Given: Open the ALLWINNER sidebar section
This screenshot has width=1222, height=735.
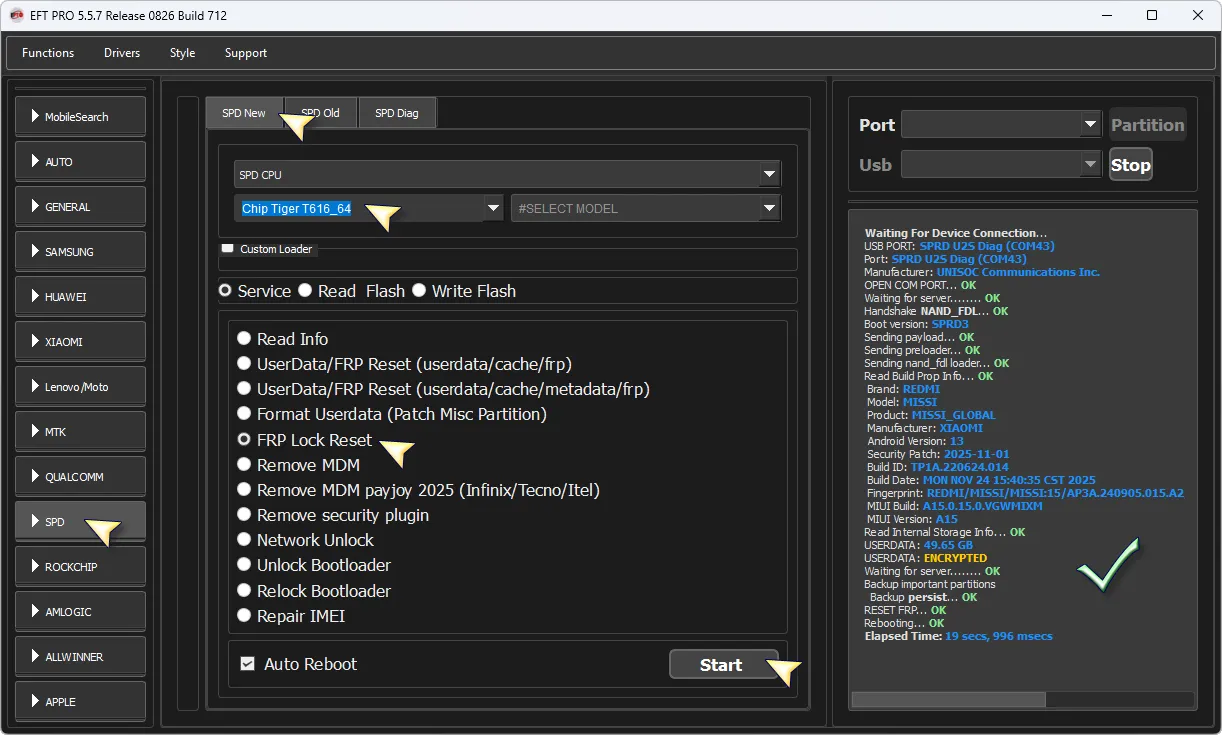Looking at the screenshot, I should tap(81, 656).
